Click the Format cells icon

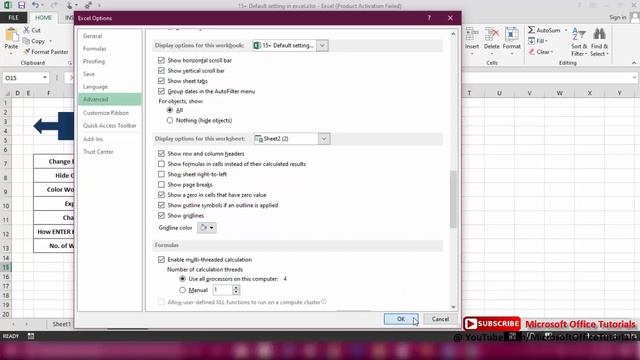click(511, 34)
